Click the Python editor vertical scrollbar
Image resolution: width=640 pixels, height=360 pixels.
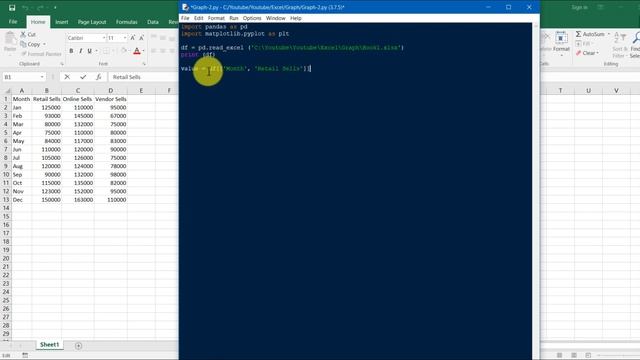(x=536, y=191)
